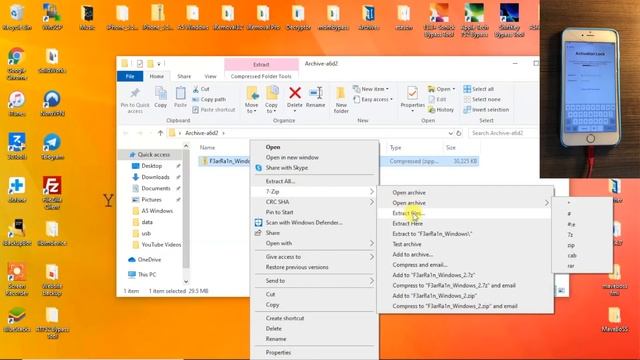640x360 pixels.
Task: Open the File ribbon tab
Action: (x=130, y=76)
